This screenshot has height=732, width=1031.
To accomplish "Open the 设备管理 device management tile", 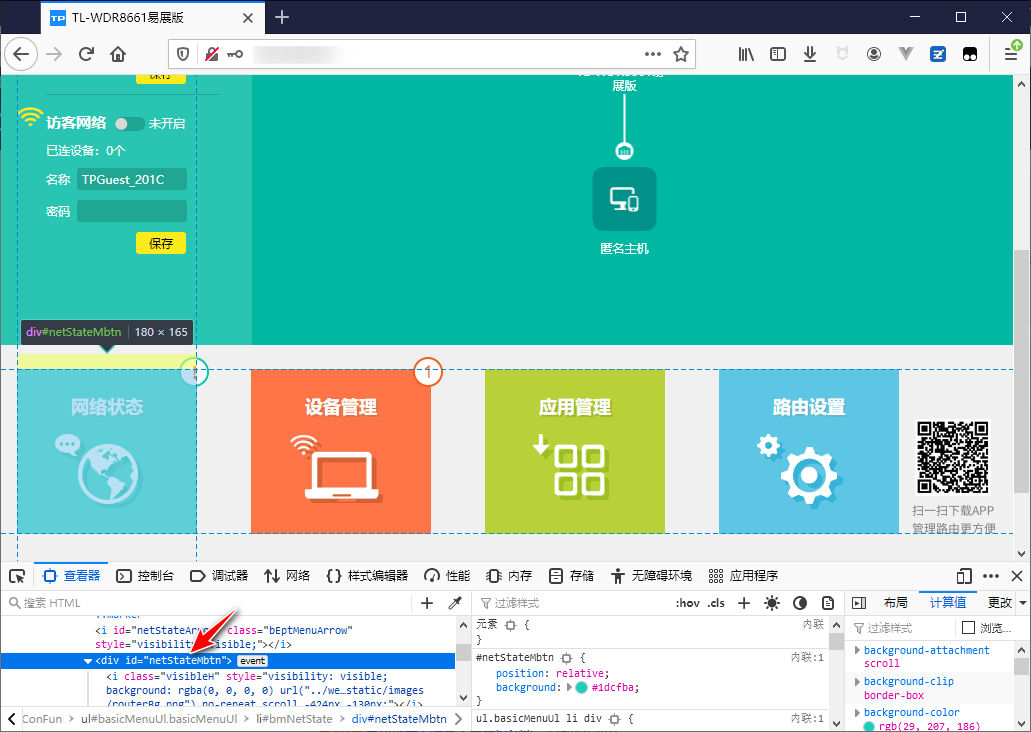I will tap(341, 451).
